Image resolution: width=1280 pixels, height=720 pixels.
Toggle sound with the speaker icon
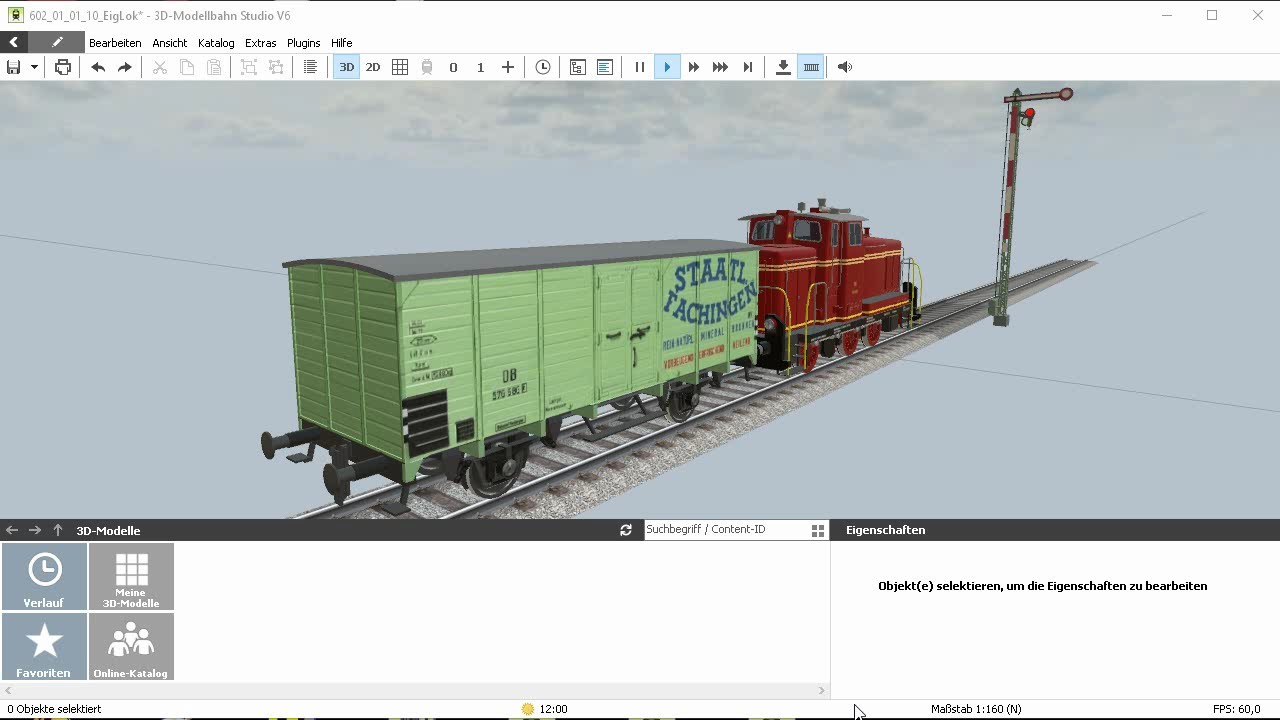845,67
